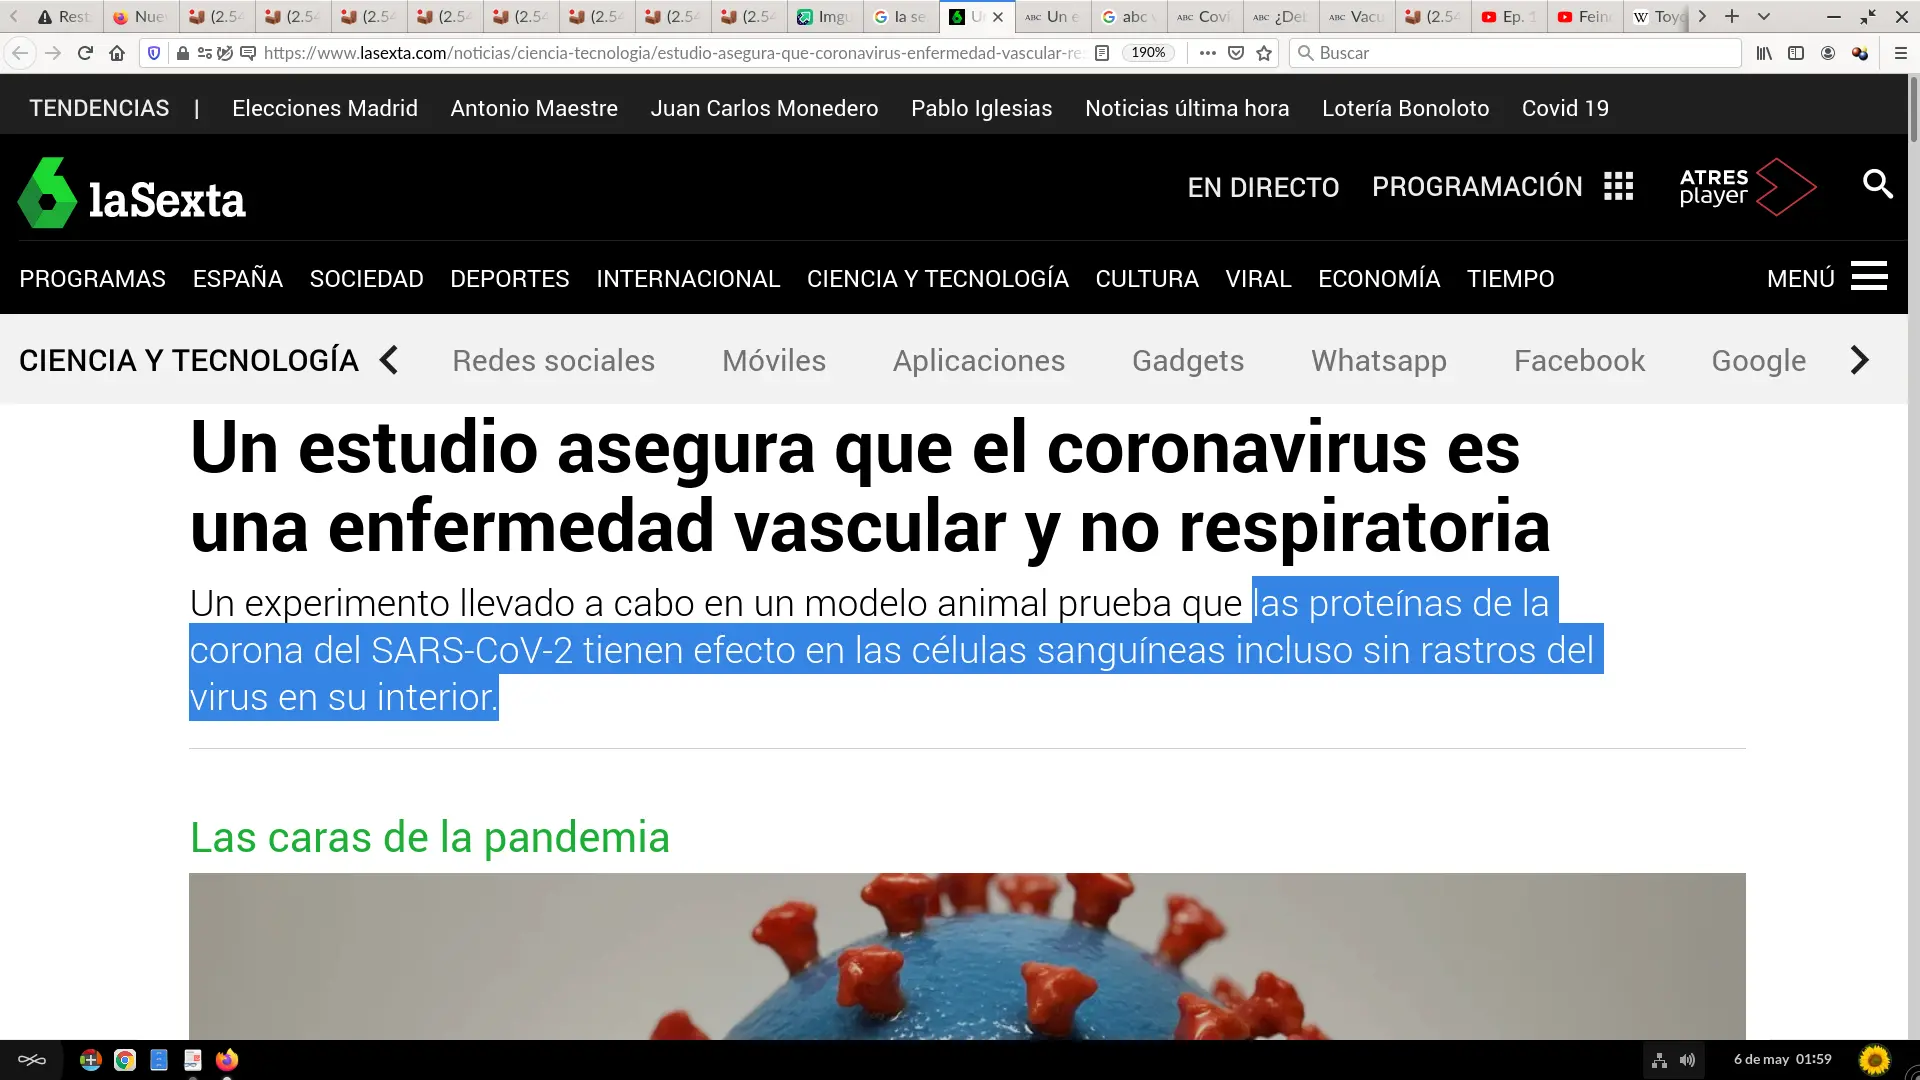Viewport: 1920px width, 1080px height.
Task: Open Lotería Bonoloto trending link
Action: [1405, 108]
